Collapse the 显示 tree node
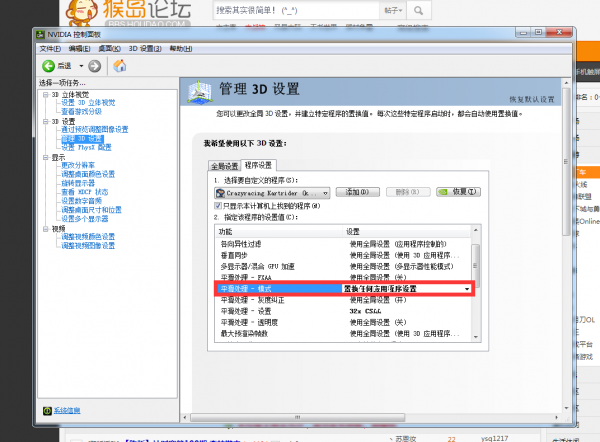 tap(46, 157)
